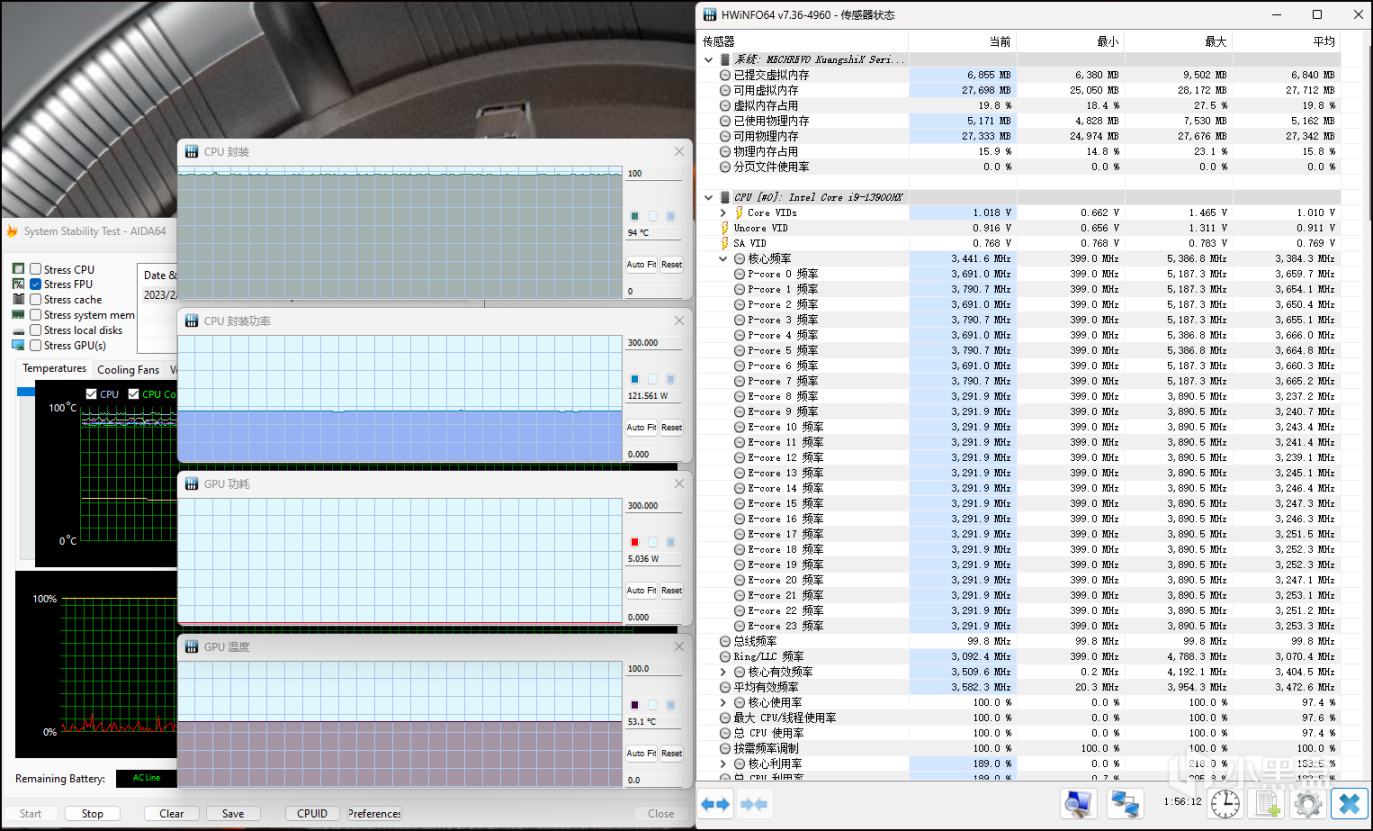Image resolution: width=1373 pixels, height=831 pixels.
Task: Click the CPU 封装 graph window icon
Action: pyautogui.click(x=192, y=152)
